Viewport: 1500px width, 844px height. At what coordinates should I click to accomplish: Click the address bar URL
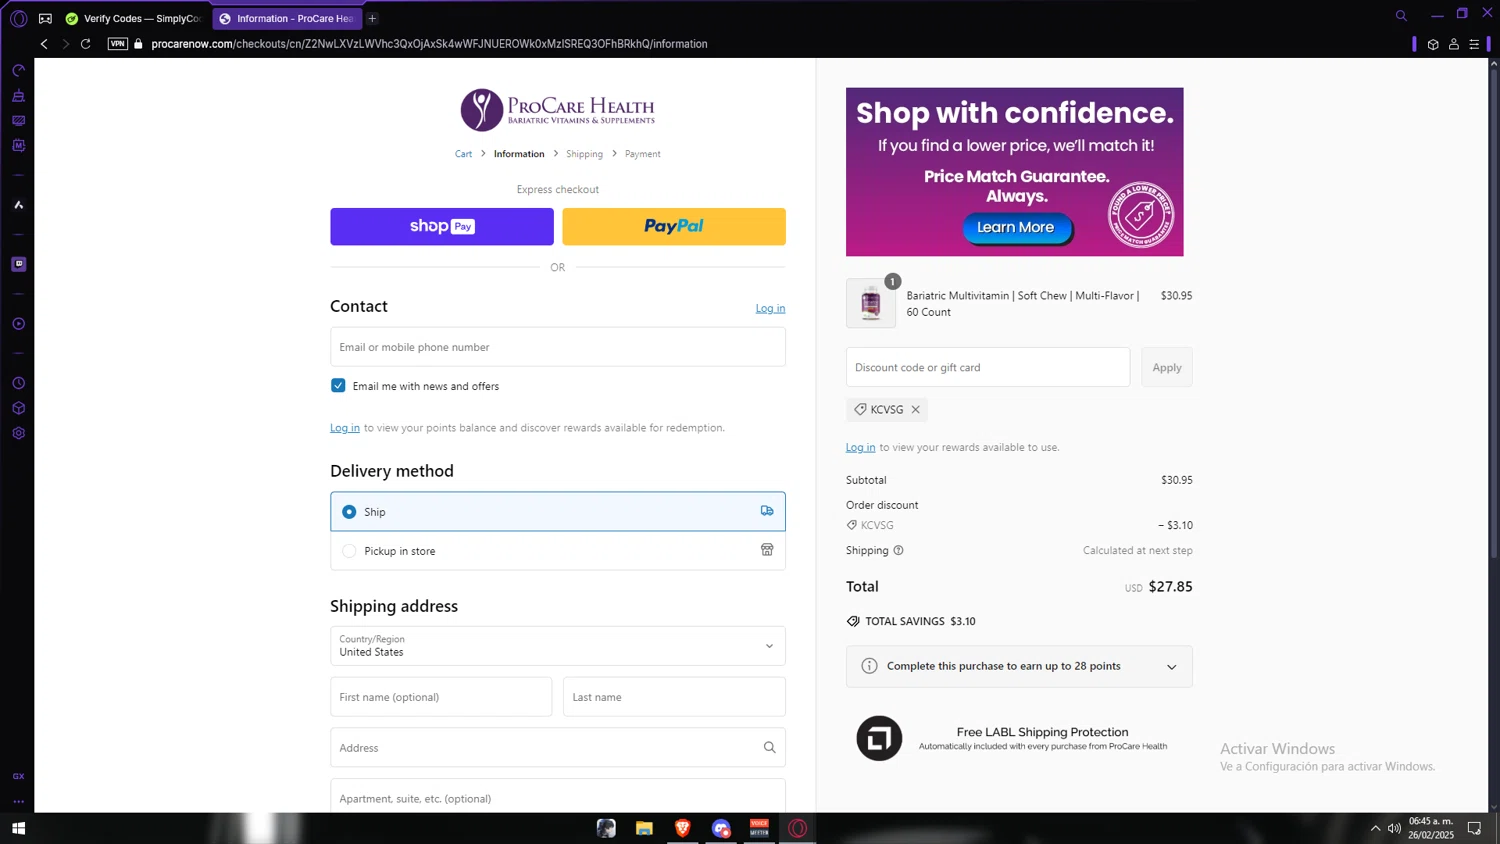click(429, 44)
